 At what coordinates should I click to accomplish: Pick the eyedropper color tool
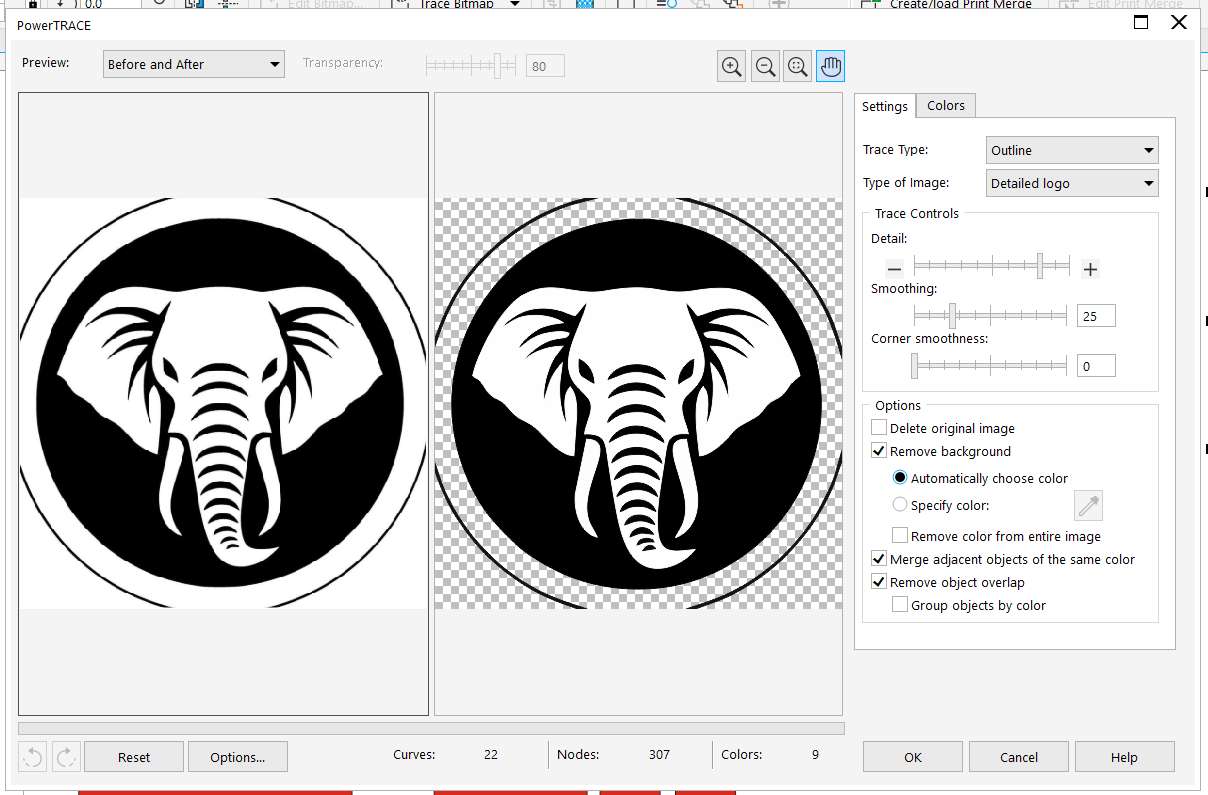point(1088,506)
